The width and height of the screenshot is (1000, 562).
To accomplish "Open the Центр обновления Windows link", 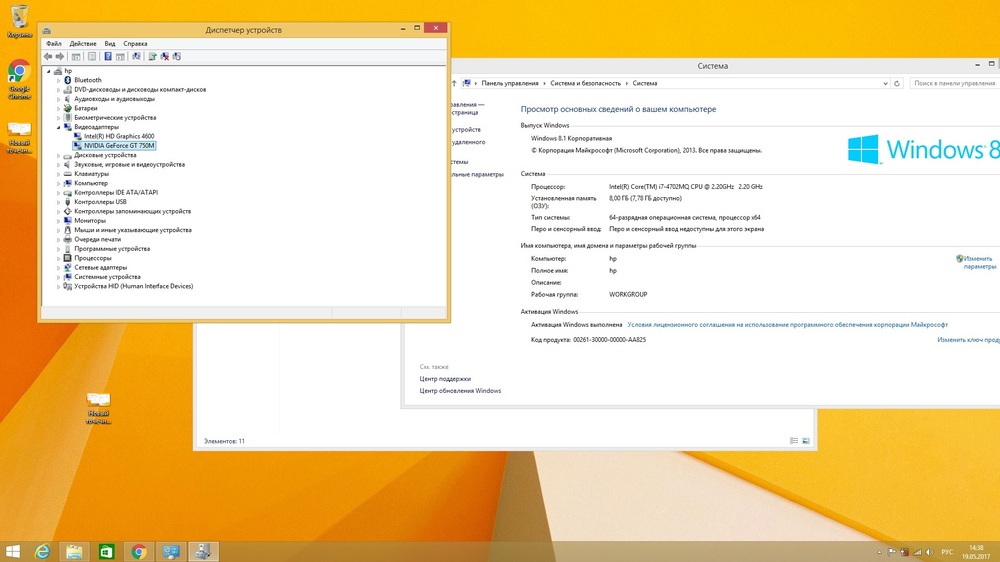I will click(460, 391).
